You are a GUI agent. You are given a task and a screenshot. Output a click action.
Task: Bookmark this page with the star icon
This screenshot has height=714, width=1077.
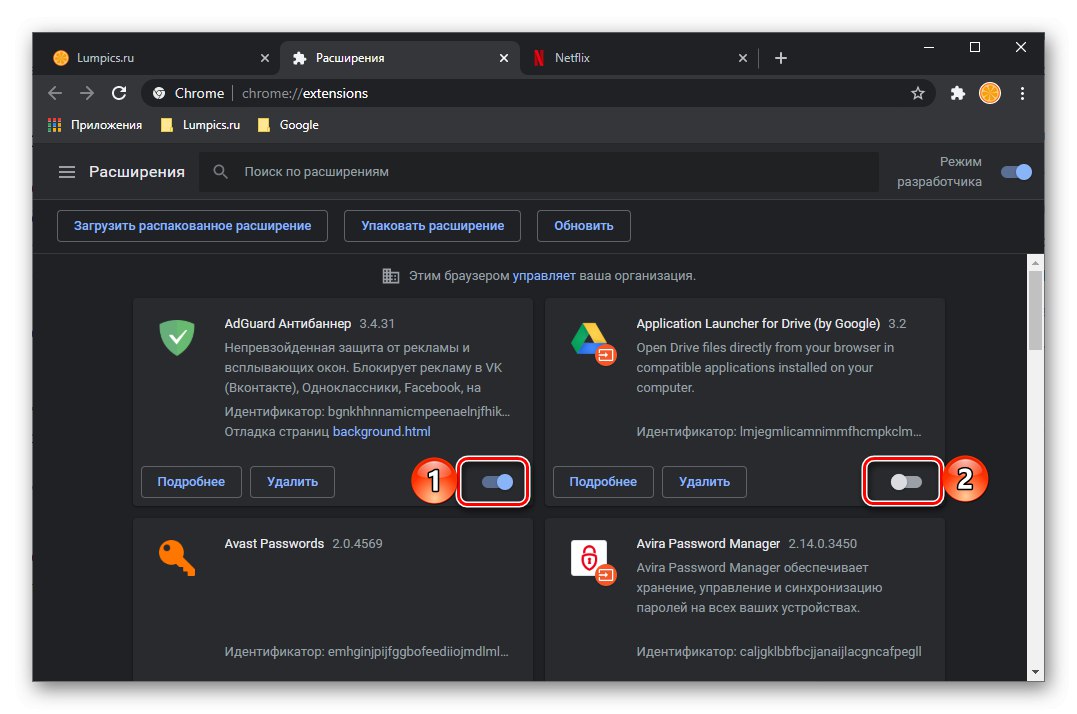click(x=918, y=93)
